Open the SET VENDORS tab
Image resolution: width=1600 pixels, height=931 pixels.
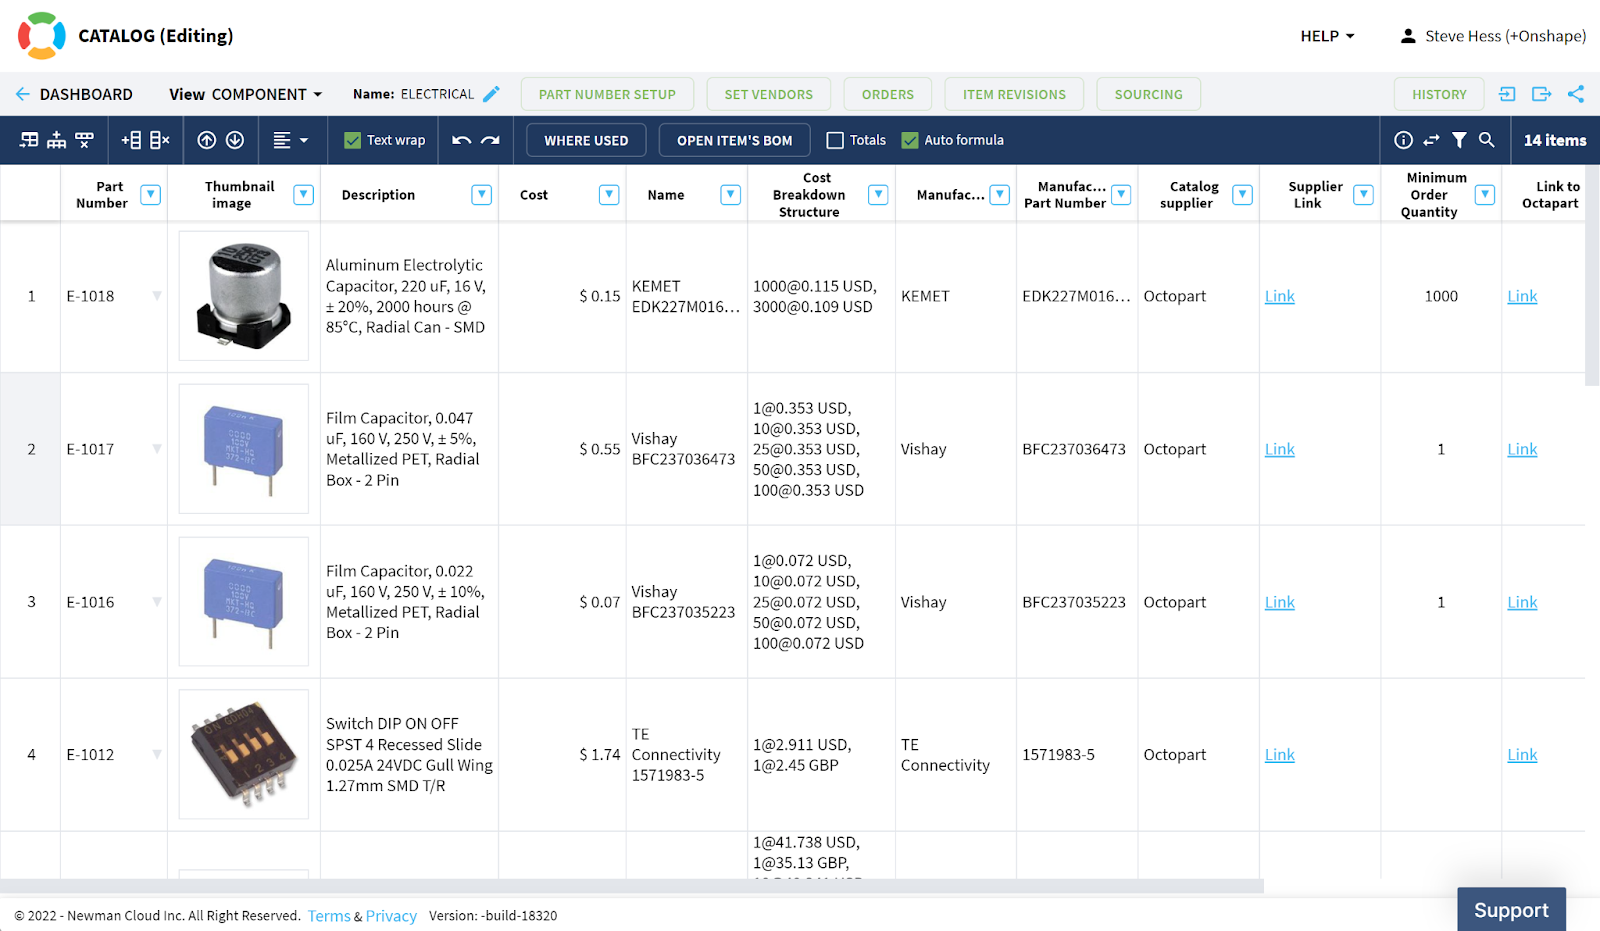coord(768,94)
